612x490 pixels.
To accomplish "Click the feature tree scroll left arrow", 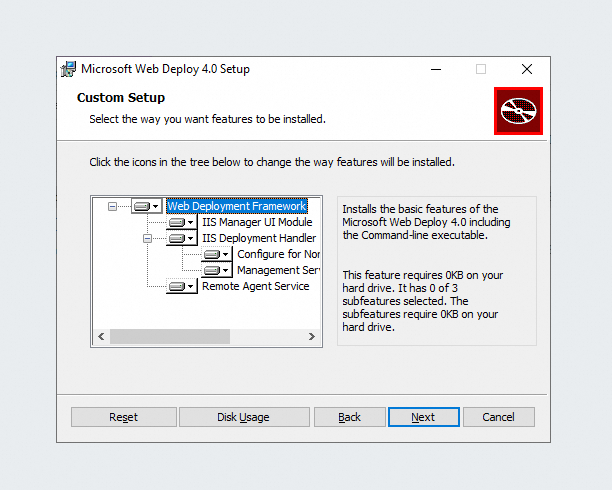I will 101,337.
